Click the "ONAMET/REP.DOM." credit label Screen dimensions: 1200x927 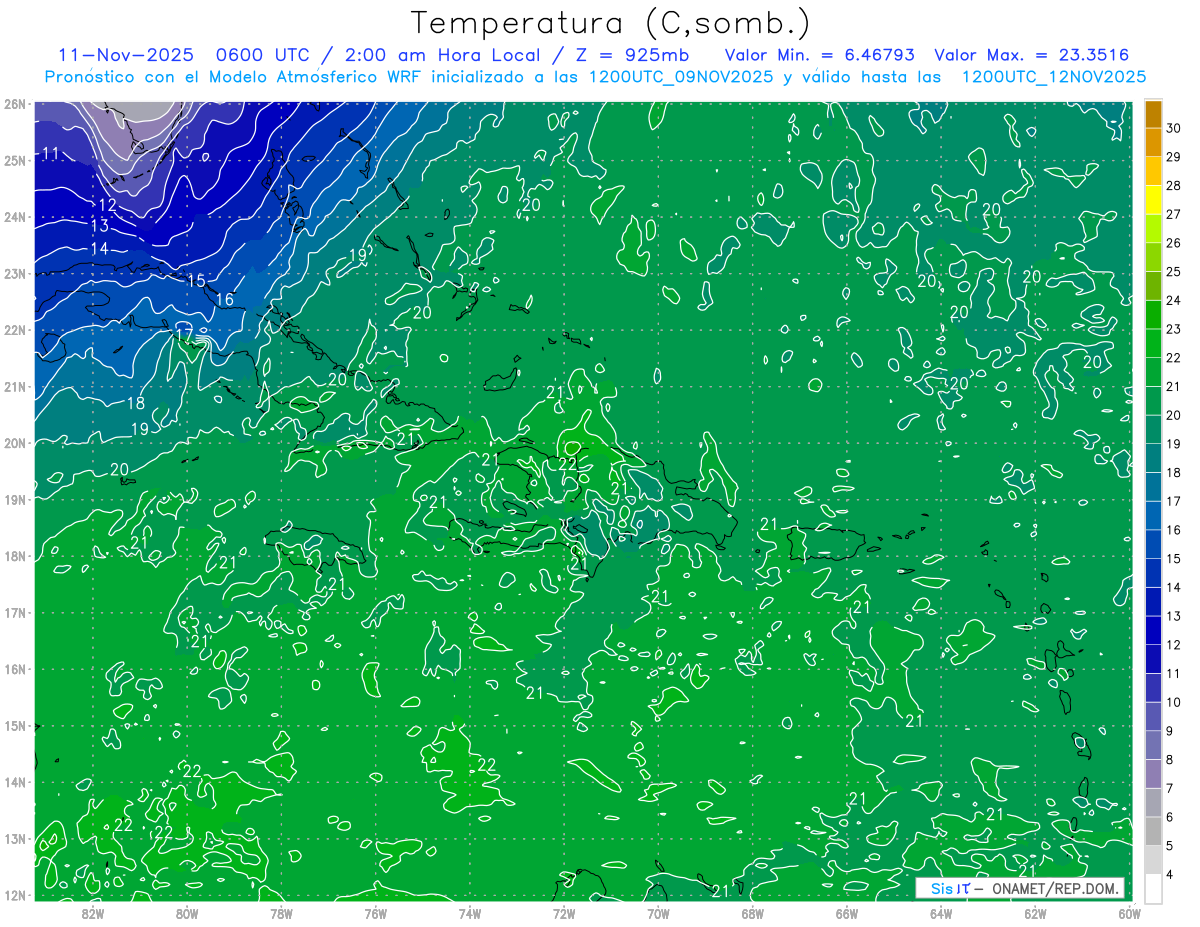(1057, 888)
